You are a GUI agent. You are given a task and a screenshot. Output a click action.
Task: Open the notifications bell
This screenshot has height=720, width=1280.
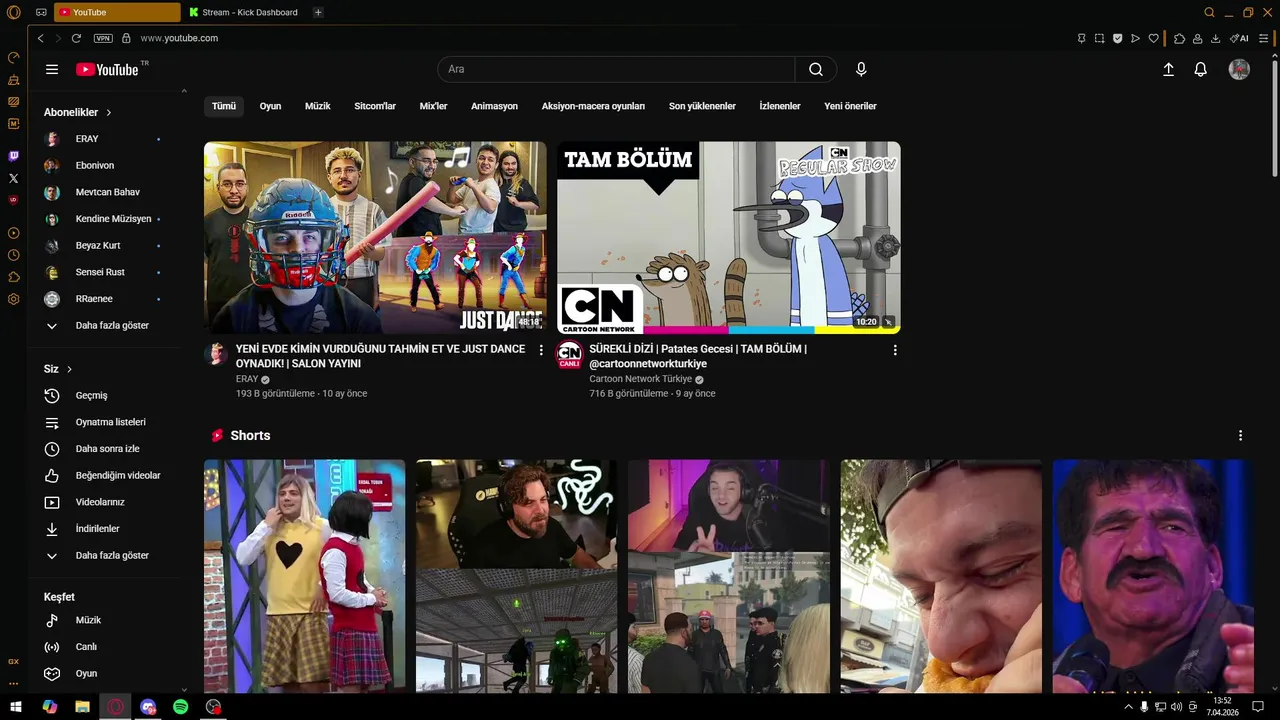(1201, 69)
